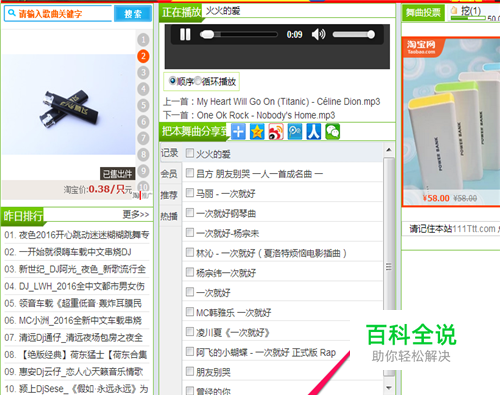Pause the playing song
500x395 pixels.
point(185,34)
